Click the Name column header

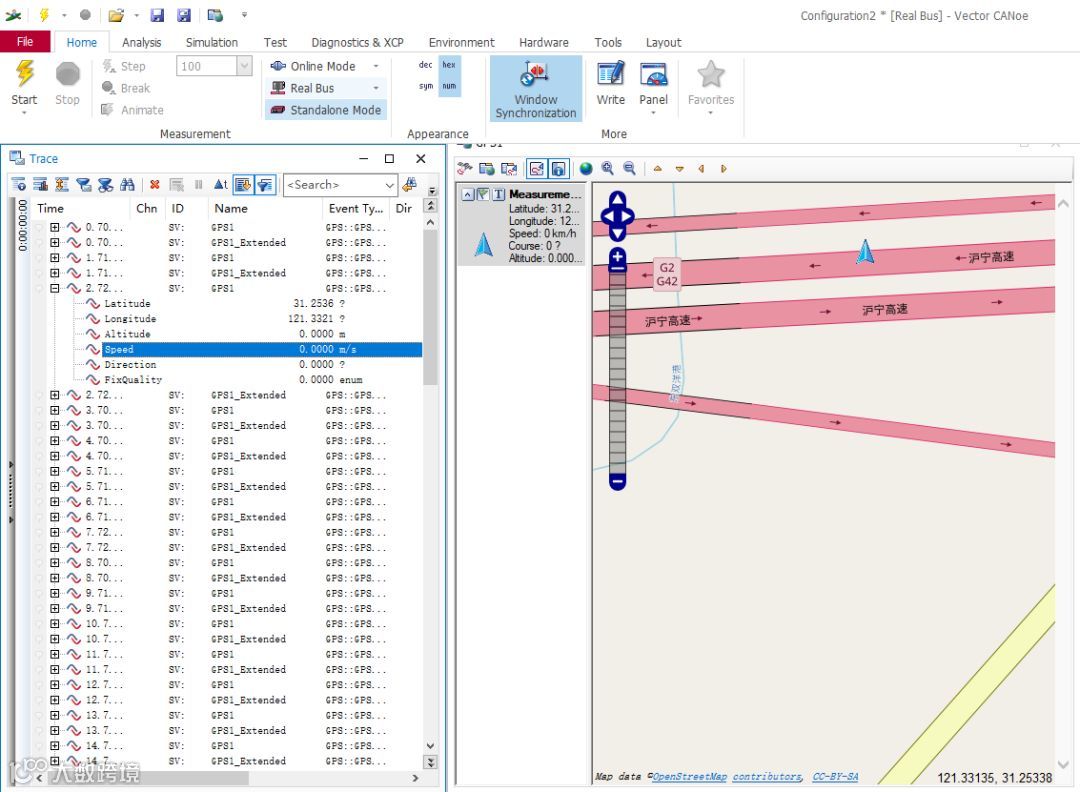(231, 208)
